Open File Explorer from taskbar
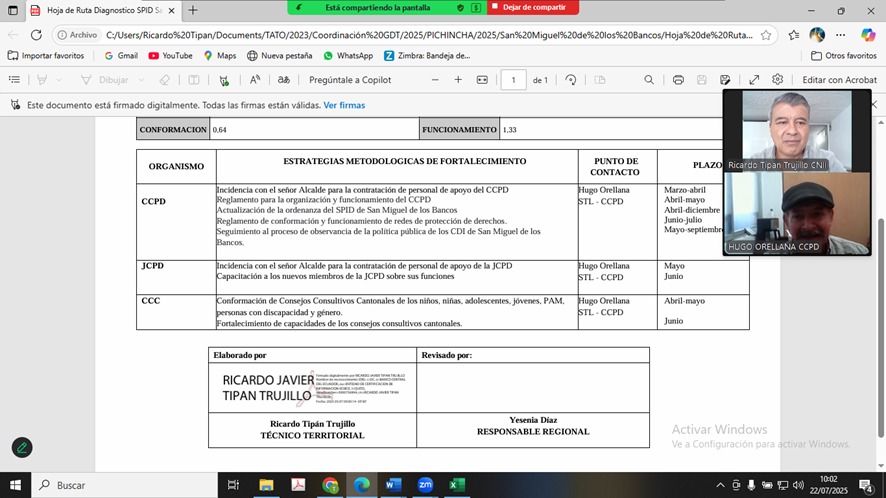This screenshot has height=498, width=886. [266, 485]
